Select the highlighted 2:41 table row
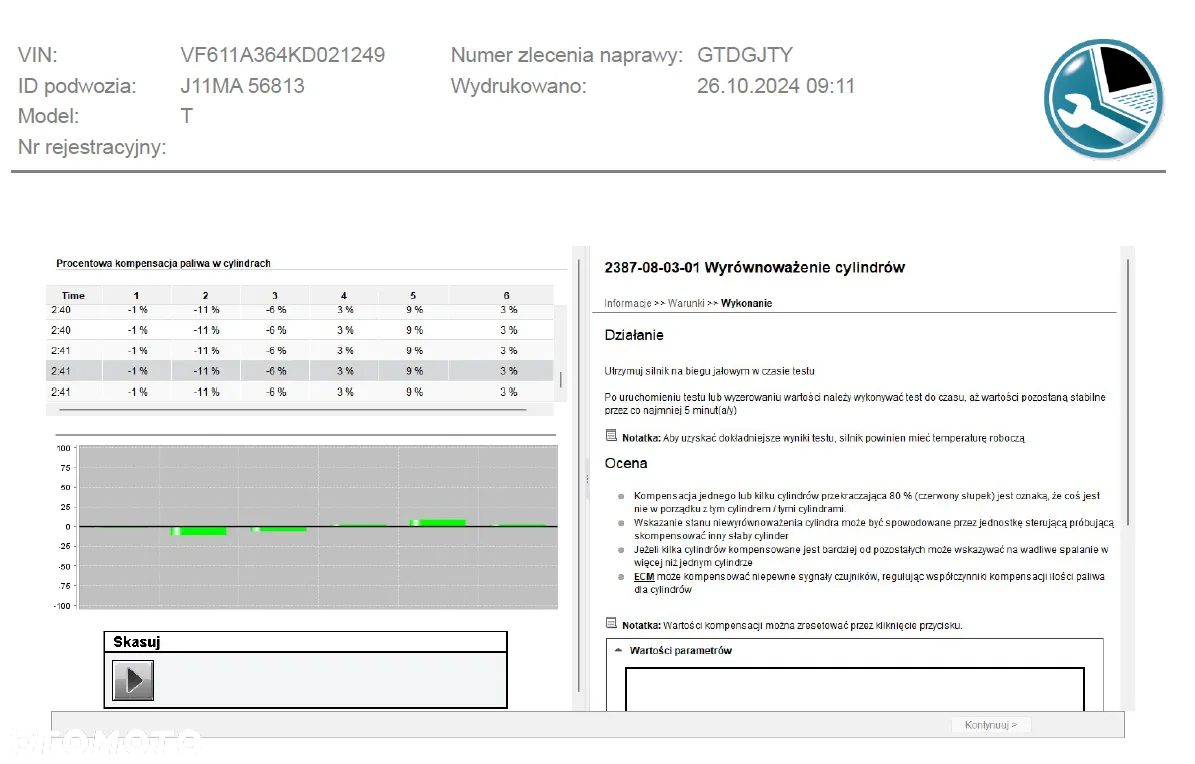Image resolution: width=1195 pixels, height=764 pixels. 300,371
